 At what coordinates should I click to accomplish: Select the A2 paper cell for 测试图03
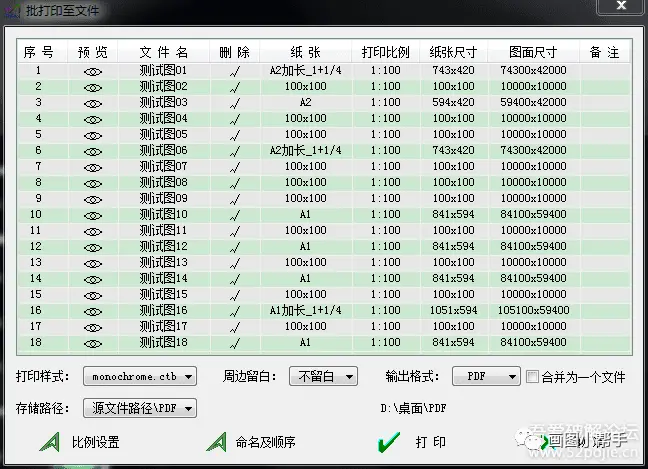305,102
